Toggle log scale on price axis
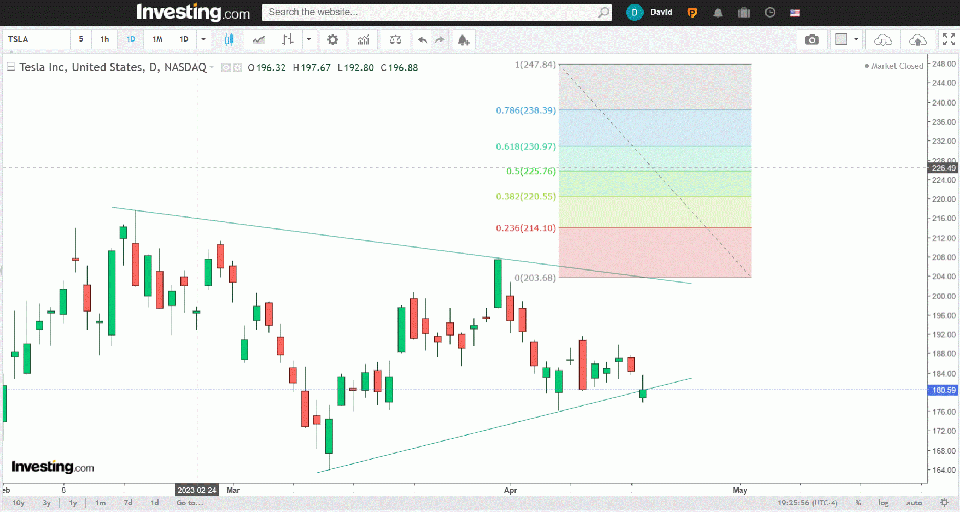Image resolution: width=960 pixels, height=512 pixels. pyautogui.click(x=881, y=502)
